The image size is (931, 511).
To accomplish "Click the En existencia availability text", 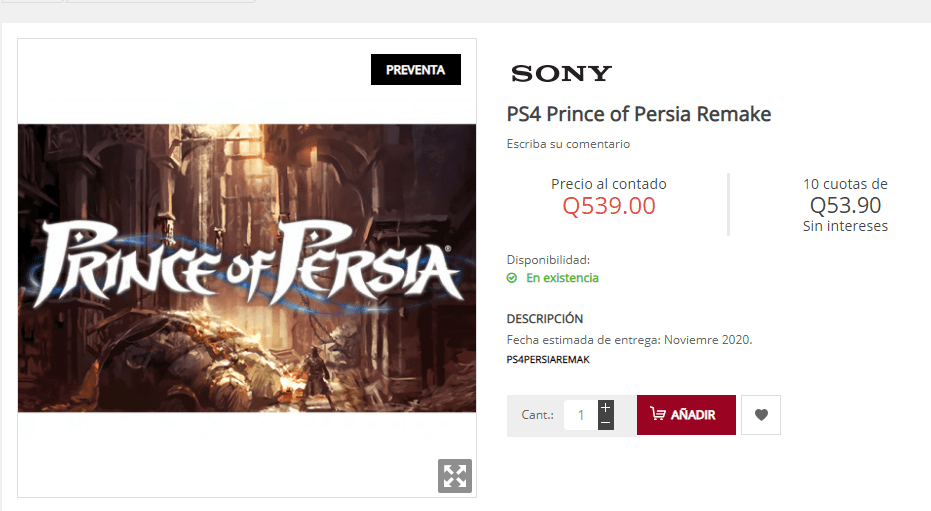I will pos(562,278).
